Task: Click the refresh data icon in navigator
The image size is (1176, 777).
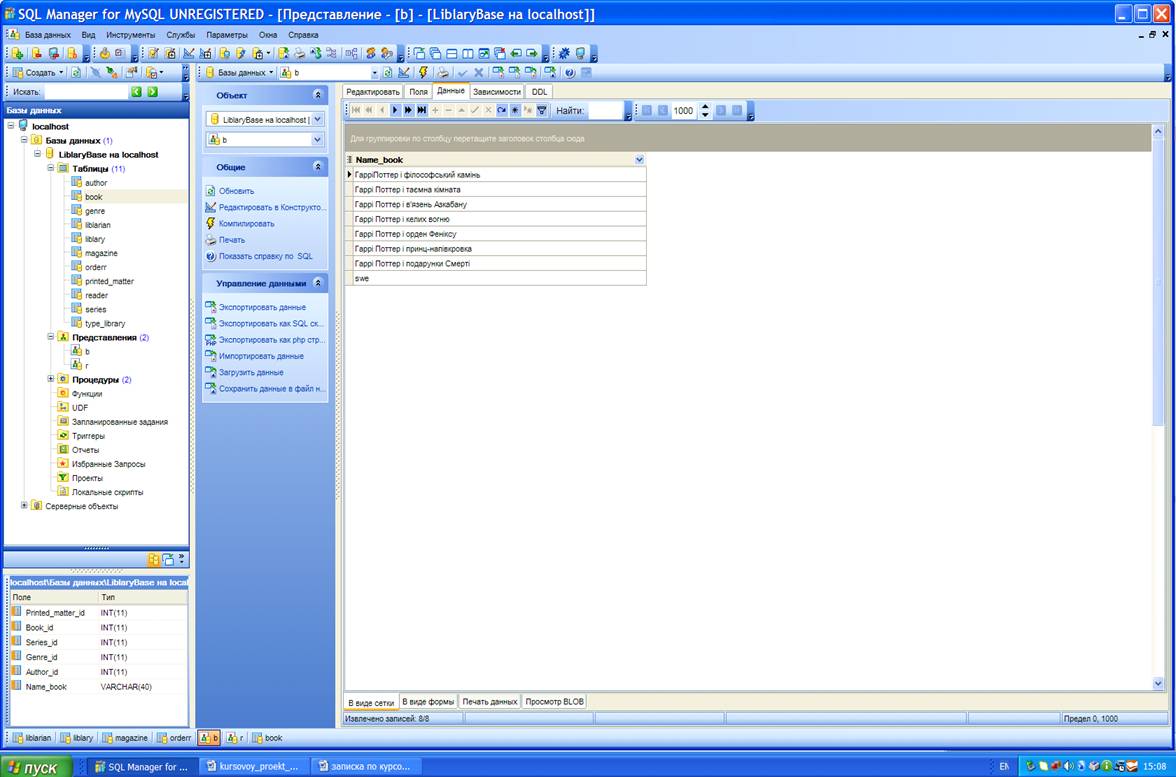Action: pyautogui.click(x=502, y=110)
